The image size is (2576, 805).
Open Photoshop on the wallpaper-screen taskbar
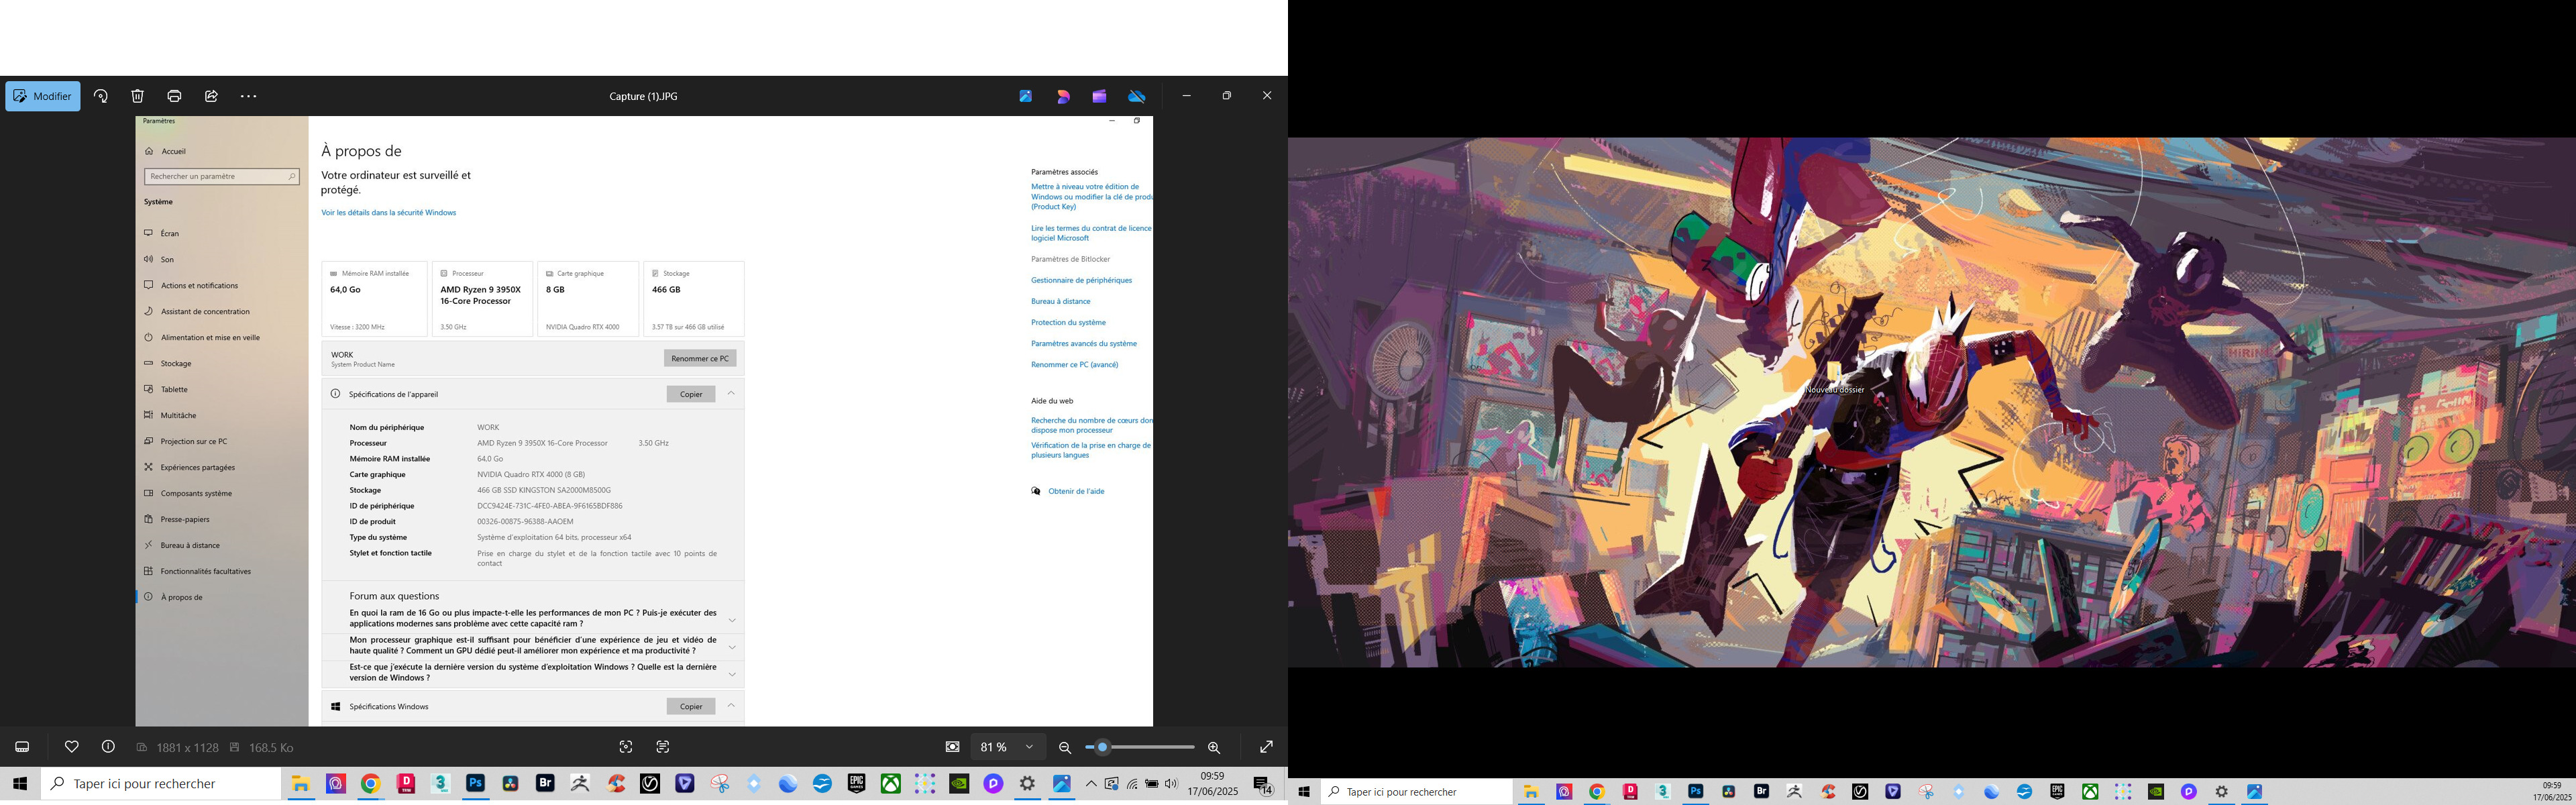click(x=1696, y=792)
